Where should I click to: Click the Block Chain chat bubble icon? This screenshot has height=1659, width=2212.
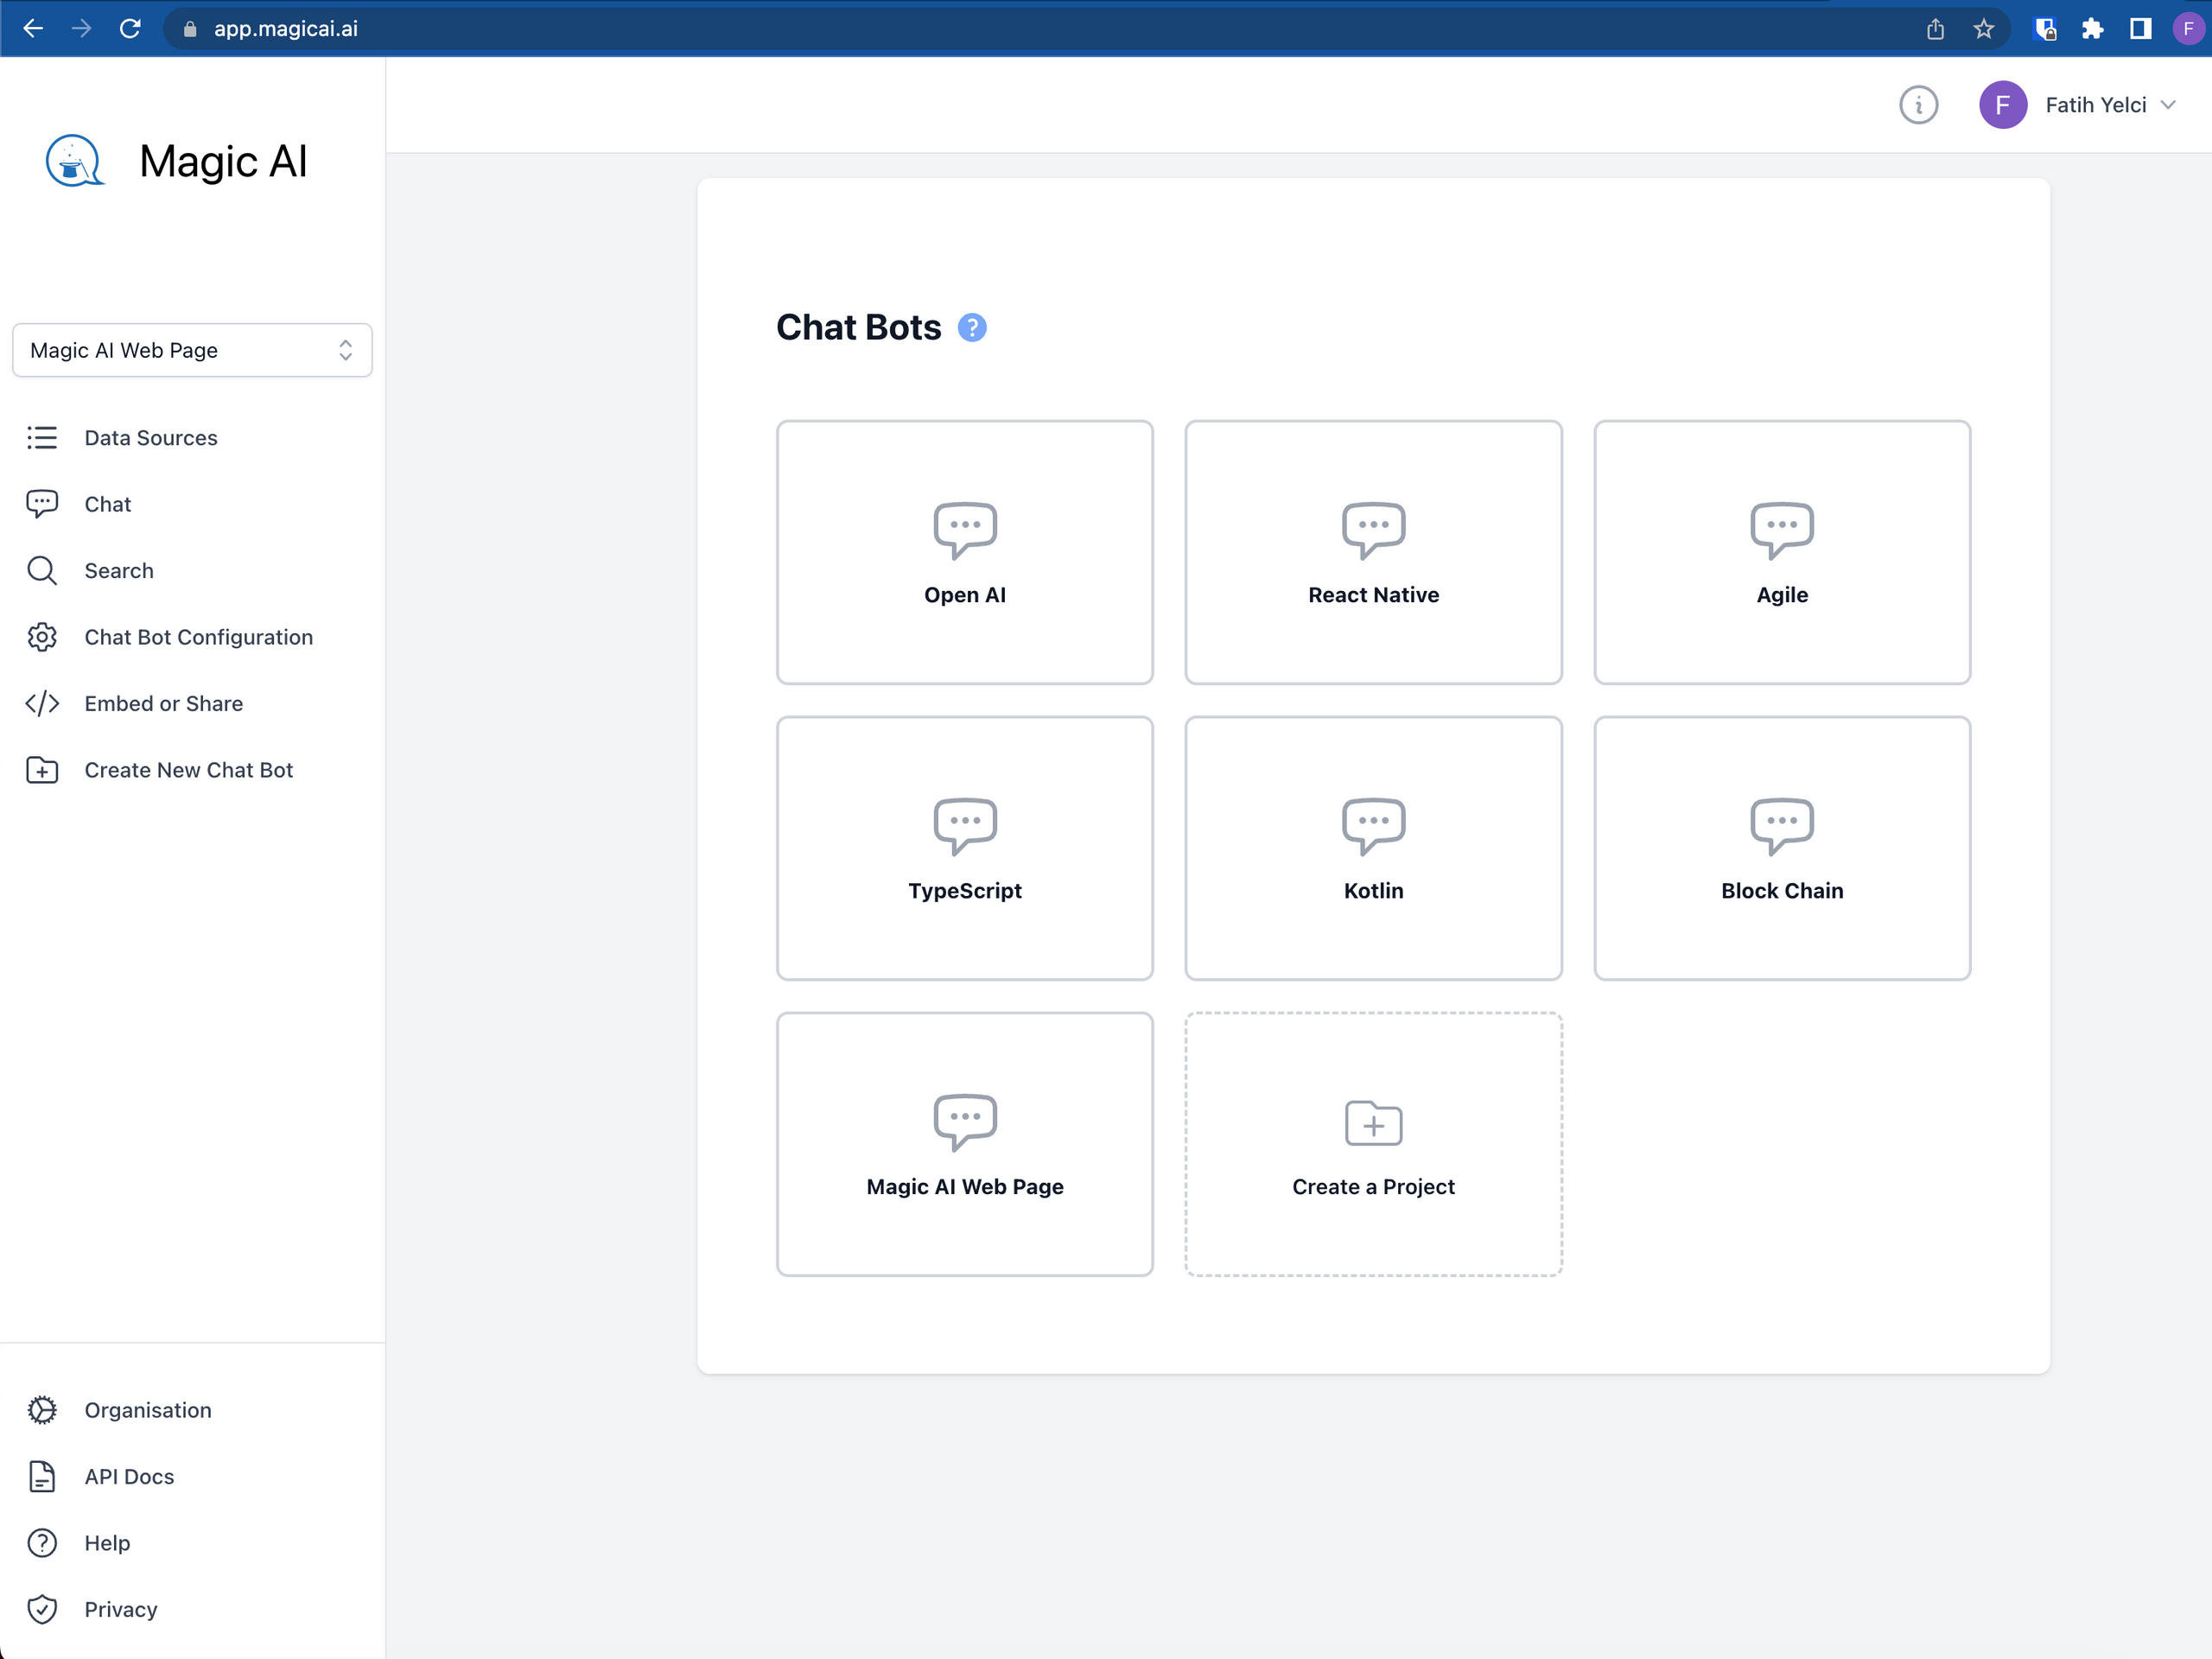[x=1782, y=825]
